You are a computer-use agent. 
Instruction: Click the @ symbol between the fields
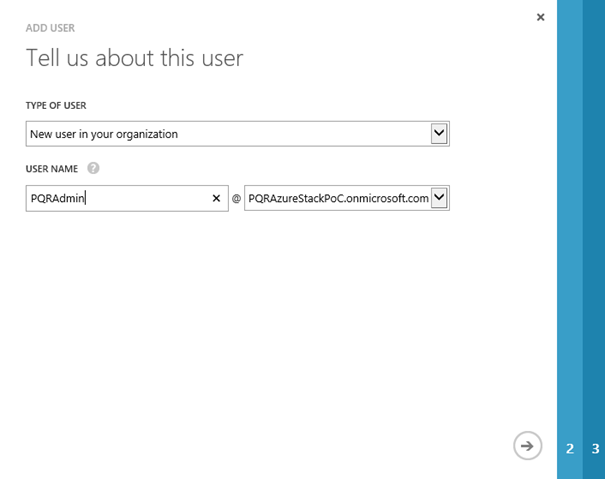click(x=237, y=199)
